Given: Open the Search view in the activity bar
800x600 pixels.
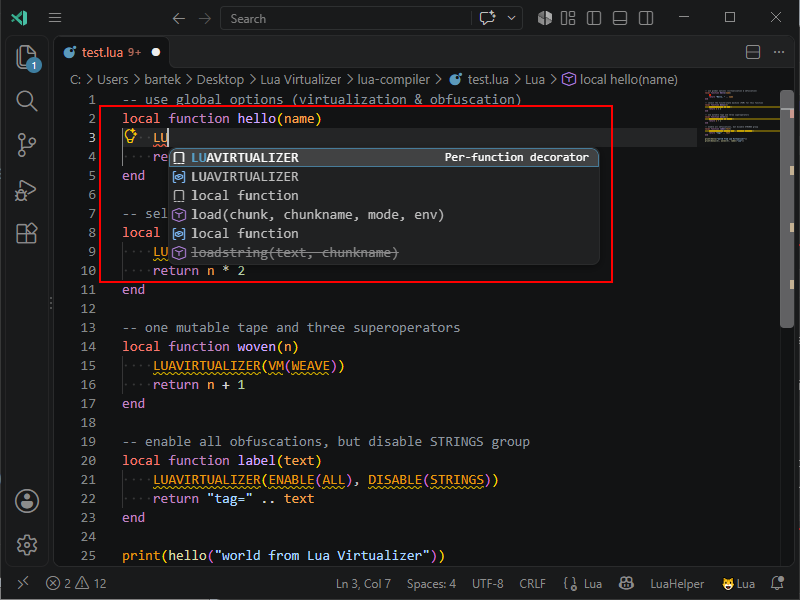Looking at the screenshot, I should (27, 101).
